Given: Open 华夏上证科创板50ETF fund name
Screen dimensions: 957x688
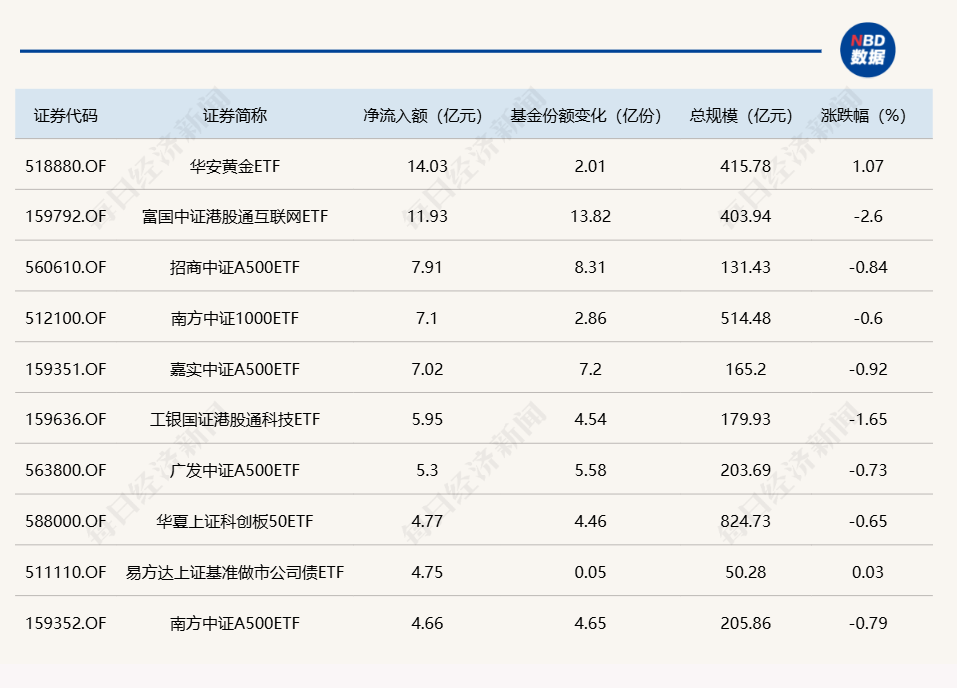Looking at the screenshot, I should tap(235, 521).
